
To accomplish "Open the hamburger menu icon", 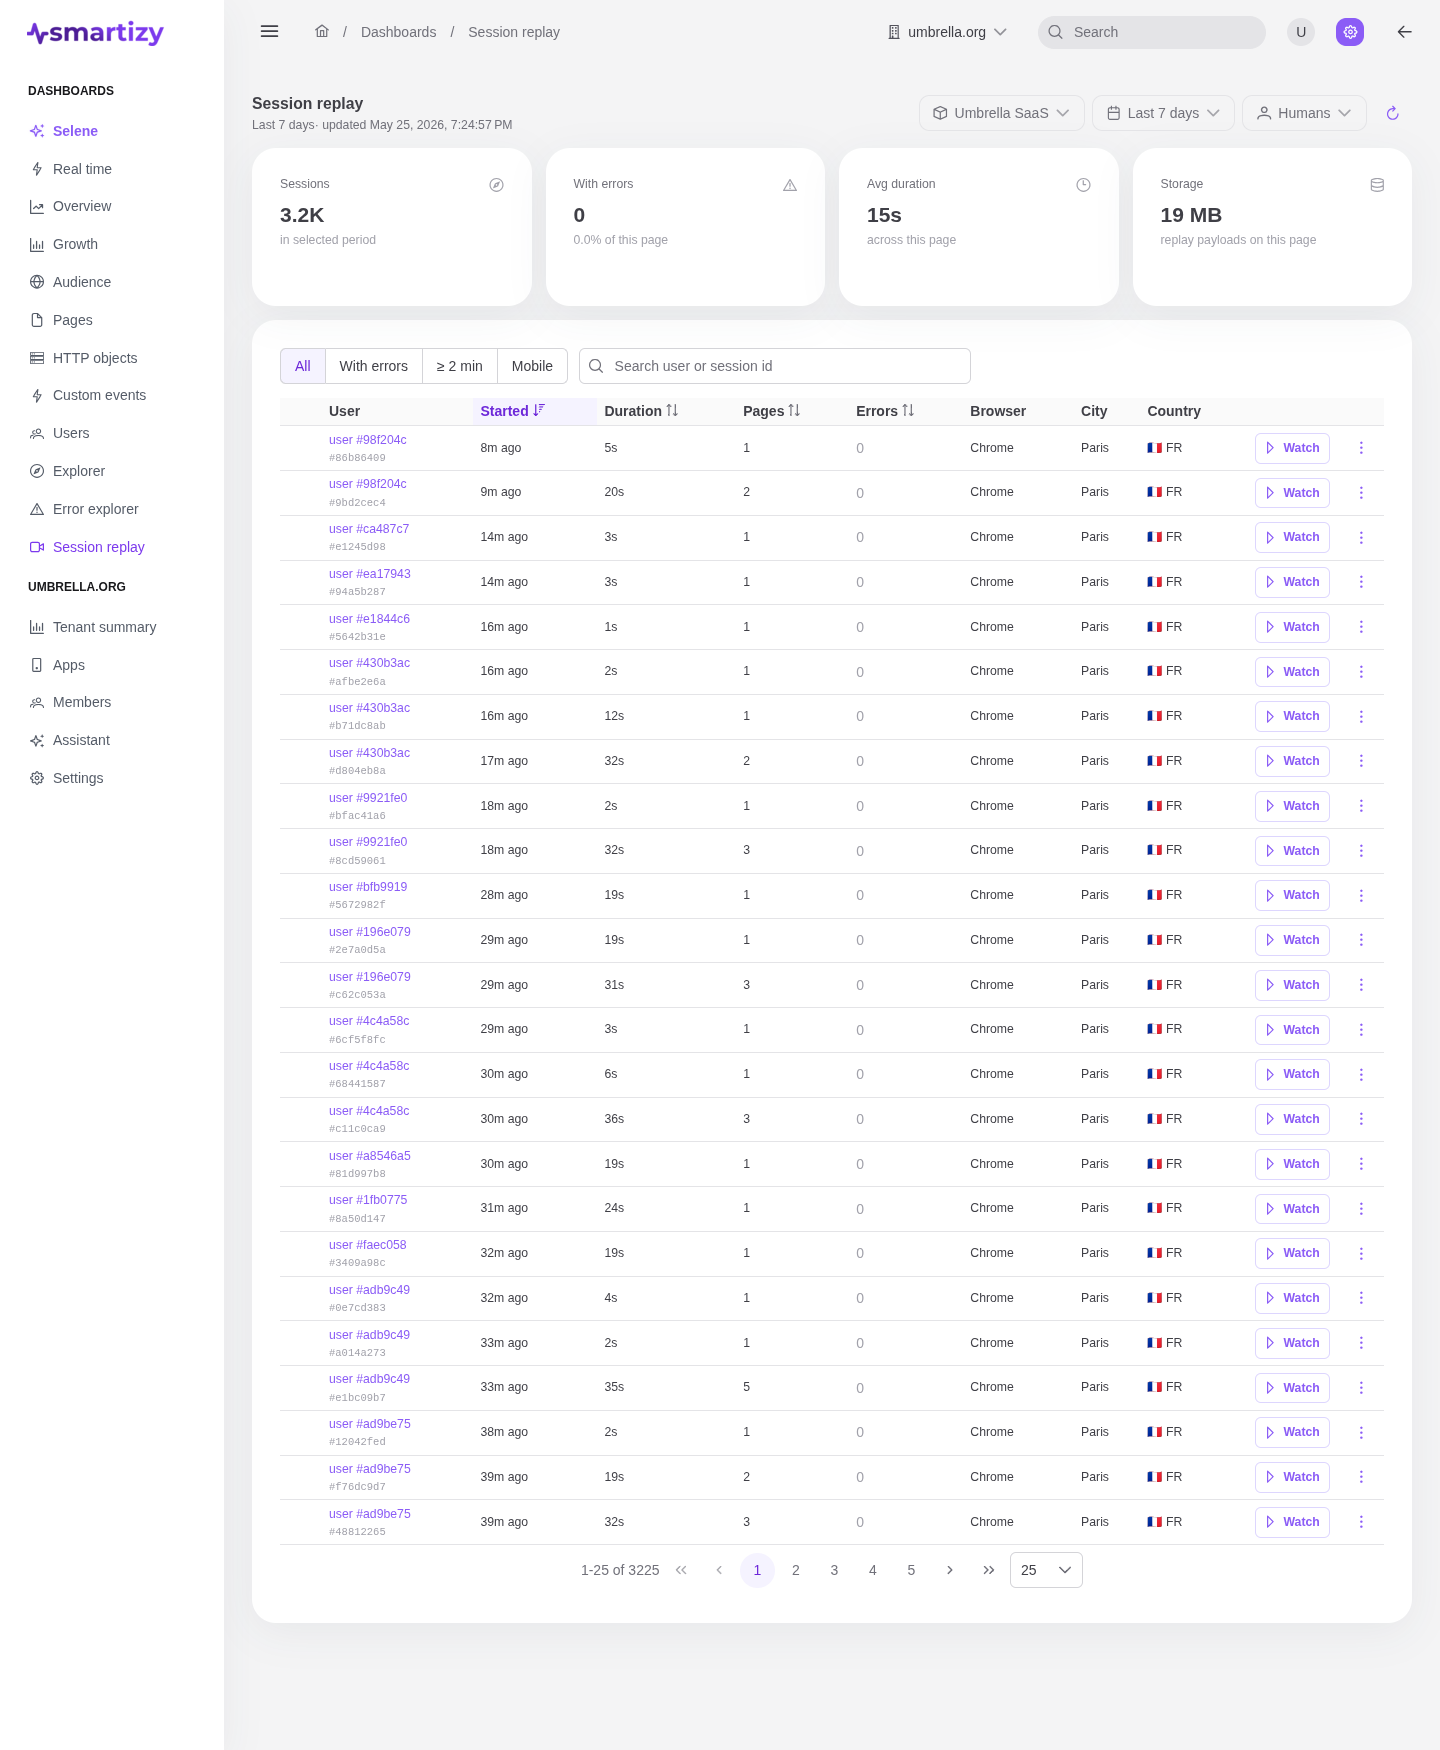I will coord(269,32).
